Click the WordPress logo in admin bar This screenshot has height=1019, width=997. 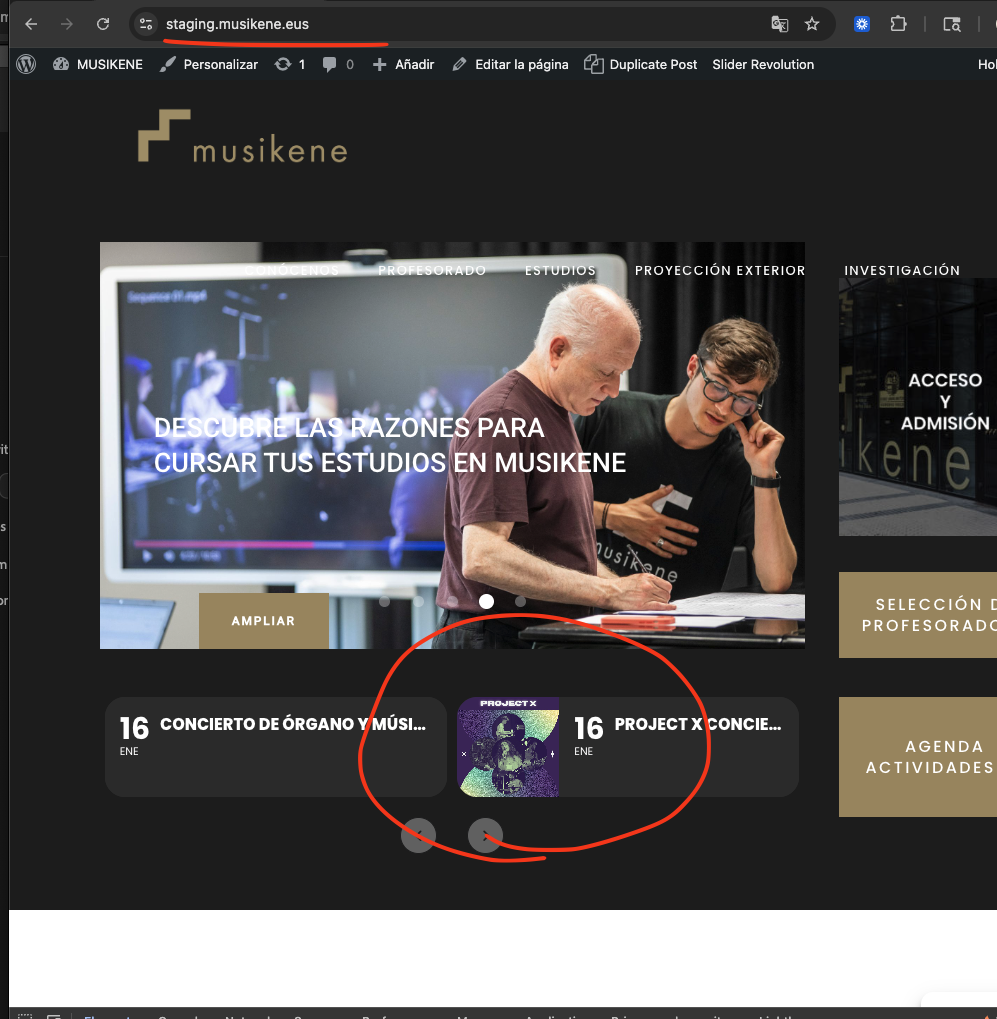(x=26, y=64)
